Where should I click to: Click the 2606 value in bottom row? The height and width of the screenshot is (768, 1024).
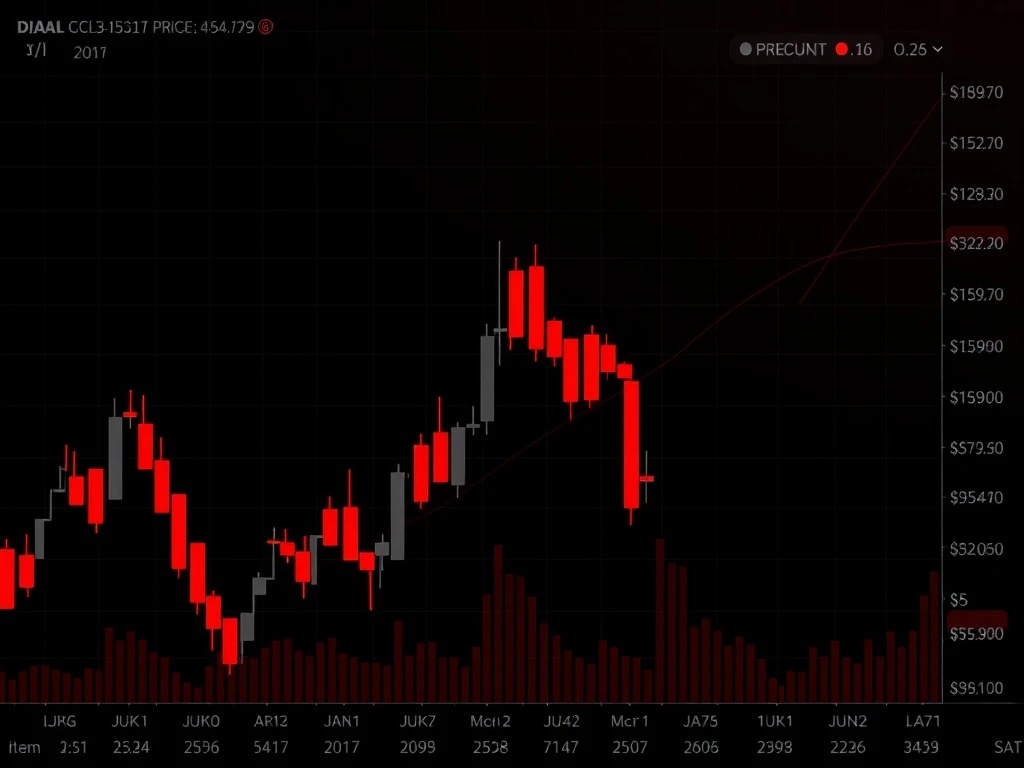click(701, 747)
